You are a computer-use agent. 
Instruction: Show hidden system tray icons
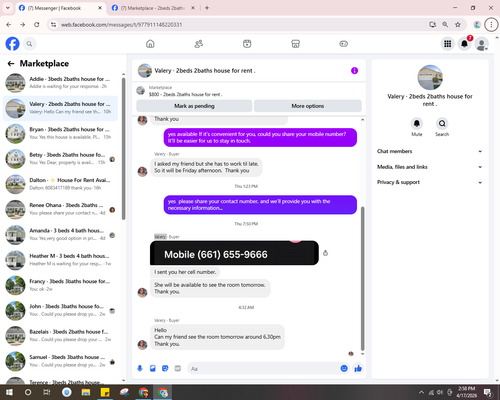click(x=421, y=392)
